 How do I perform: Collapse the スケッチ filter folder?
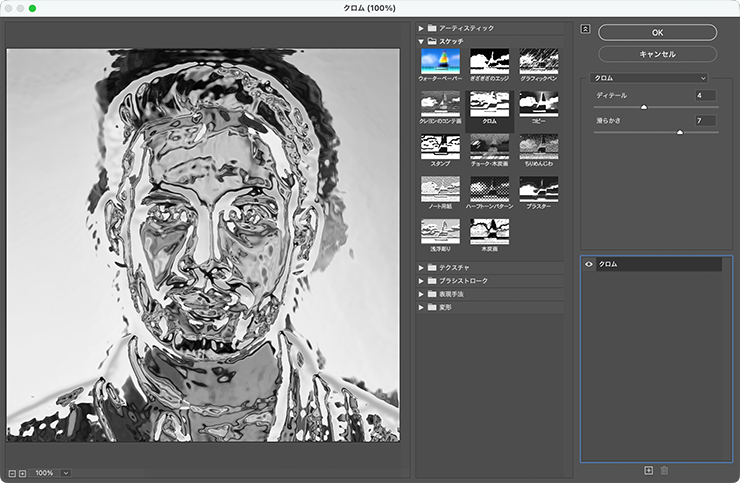(x=421, y=42)
